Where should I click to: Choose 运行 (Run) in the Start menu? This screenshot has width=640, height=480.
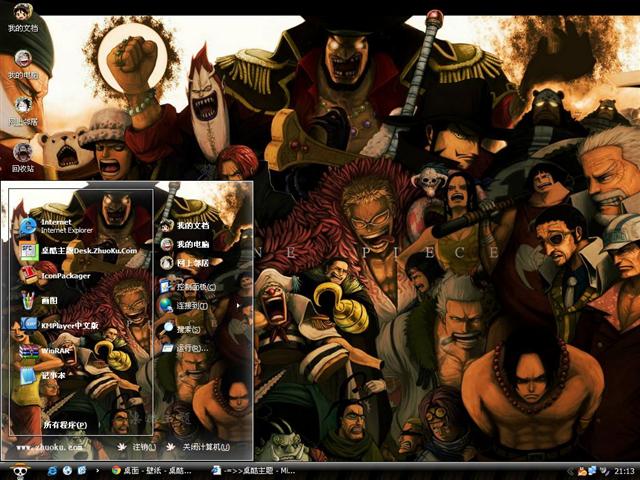190,348
